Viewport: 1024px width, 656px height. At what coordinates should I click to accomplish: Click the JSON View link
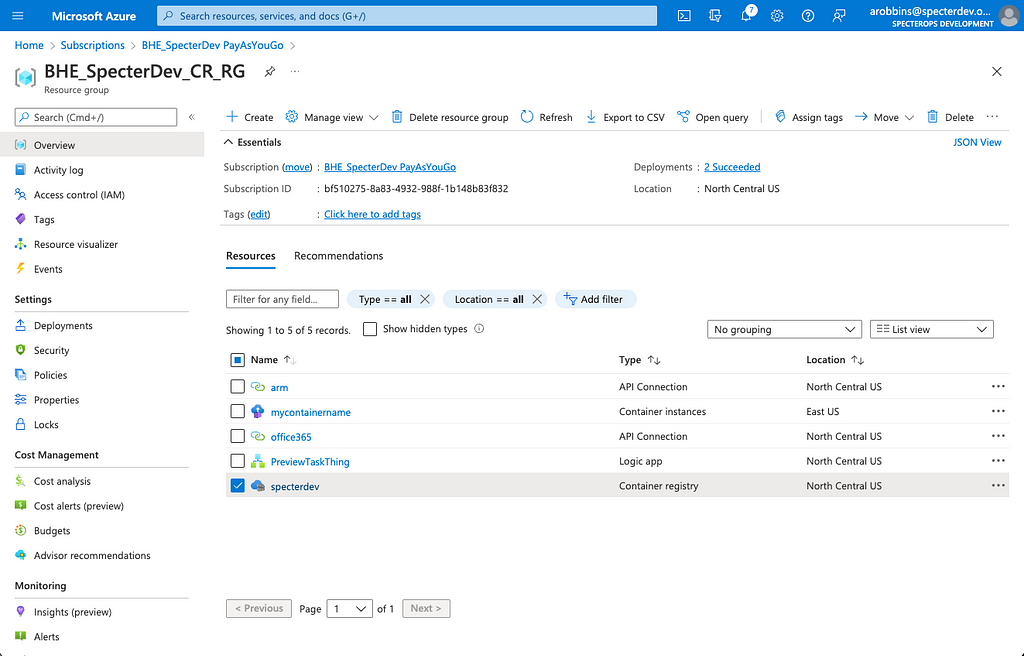977,142
